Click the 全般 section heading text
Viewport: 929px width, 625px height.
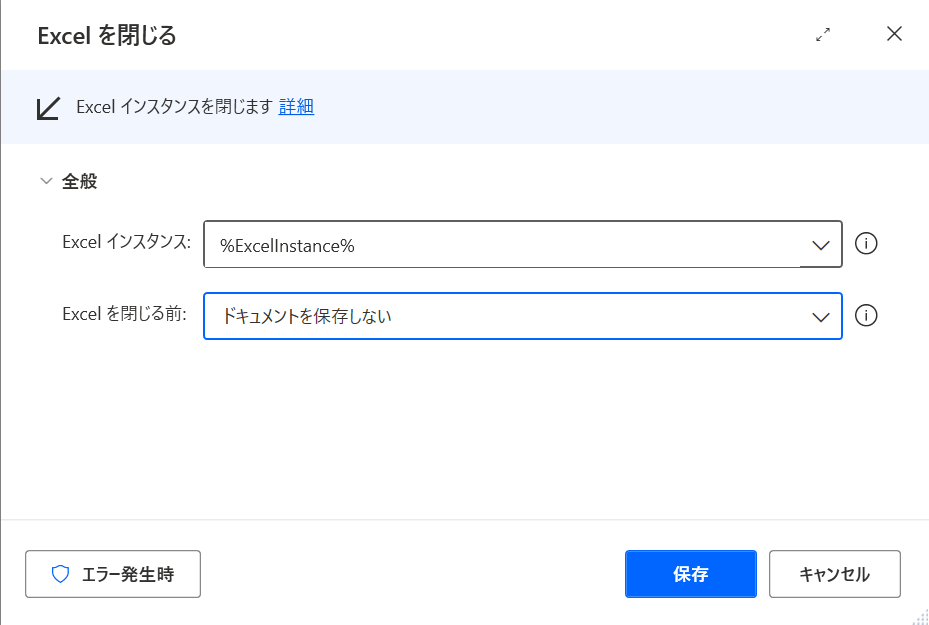(x=80, y=181)
